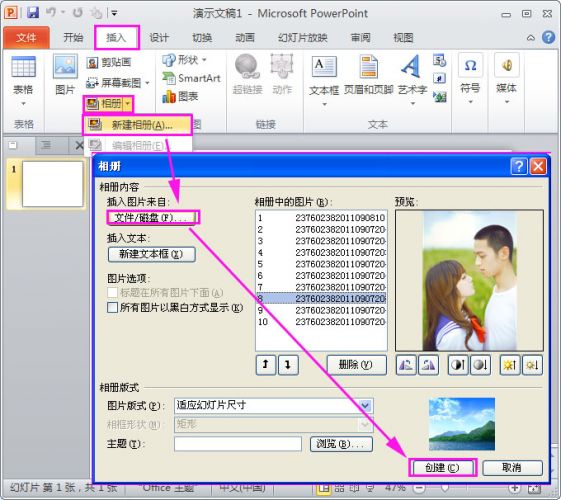Screen dimensions: 561x500
Task: Switch to the 视图 ribbon tab
Action: point(403,37)
